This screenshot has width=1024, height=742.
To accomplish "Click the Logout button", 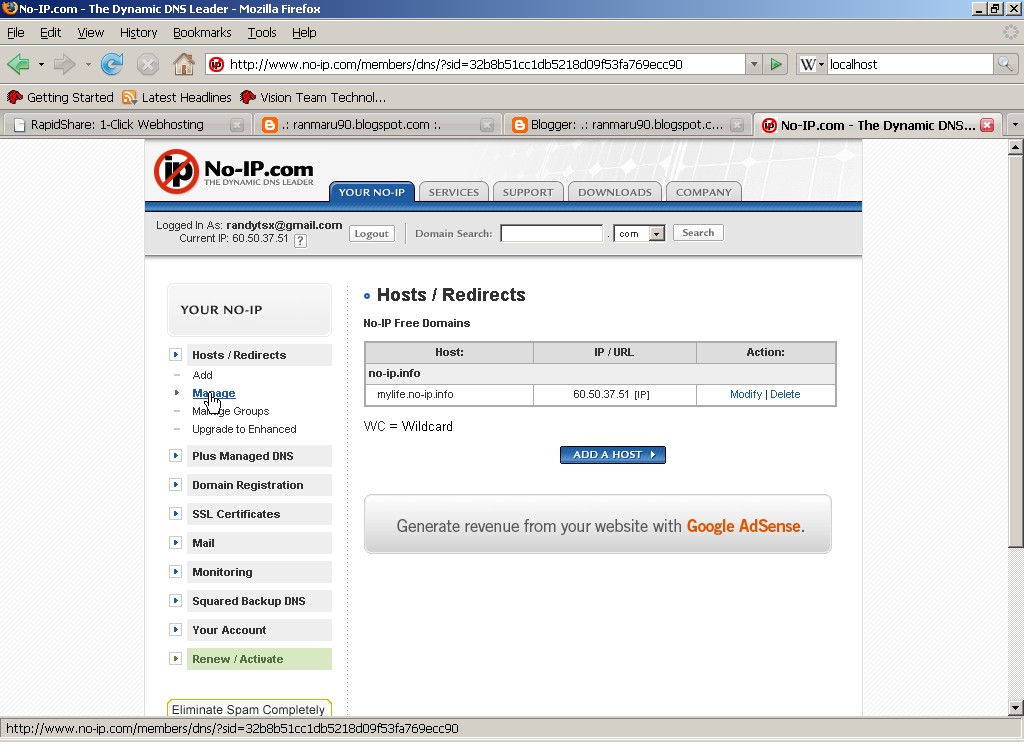I will point(372,233).
